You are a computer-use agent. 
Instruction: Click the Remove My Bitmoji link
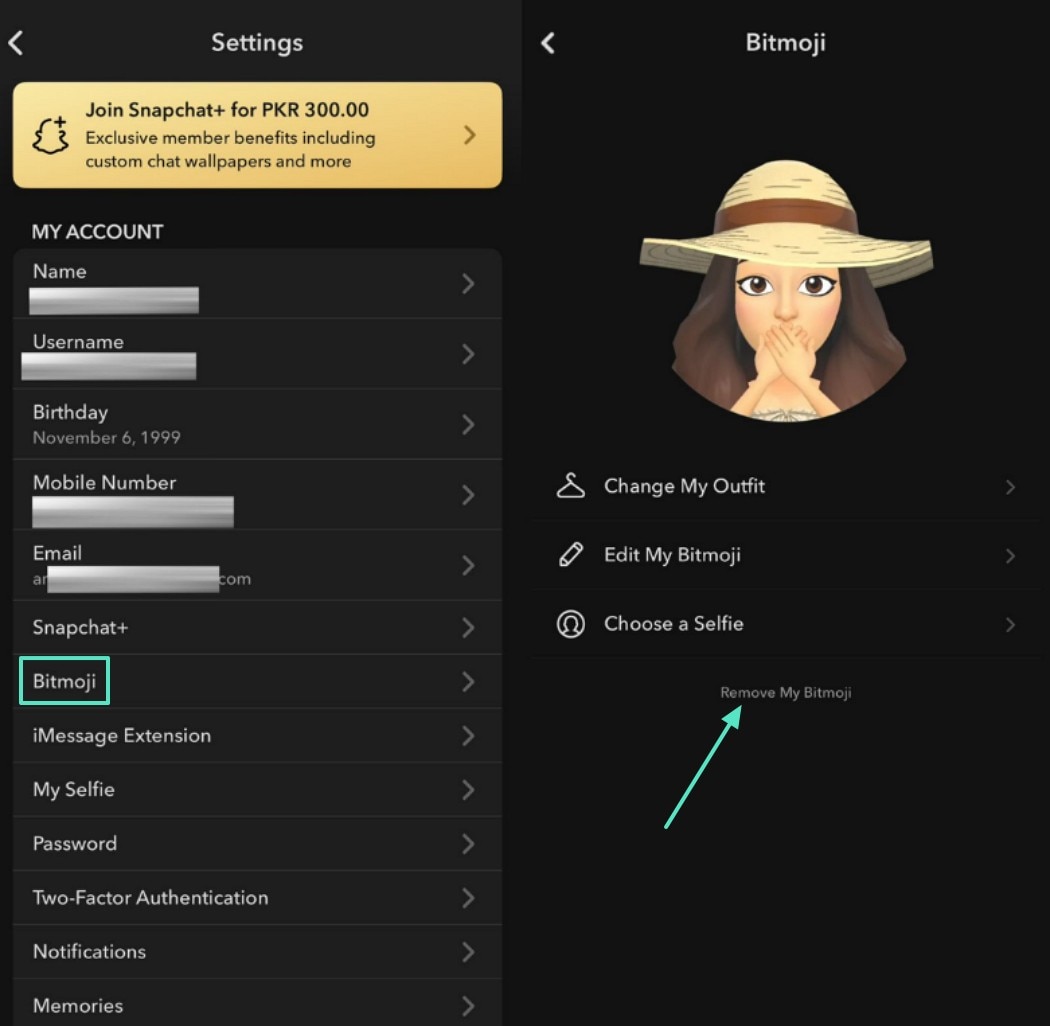[x=785, y=692]
